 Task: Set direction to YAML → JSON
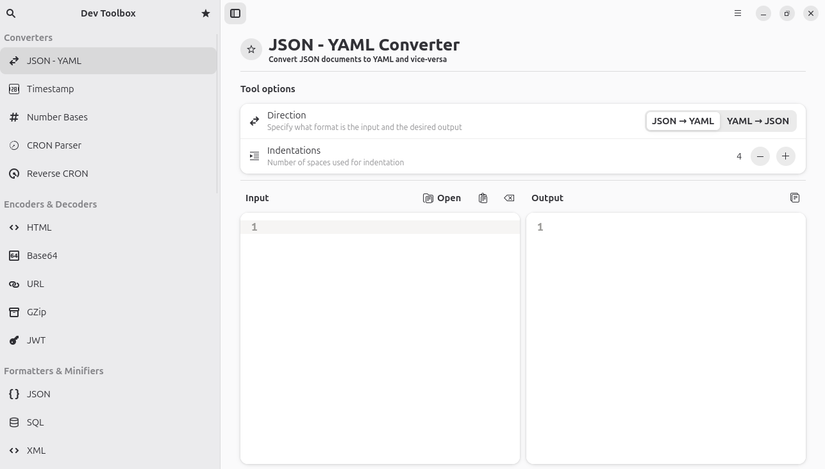(758, 121)
